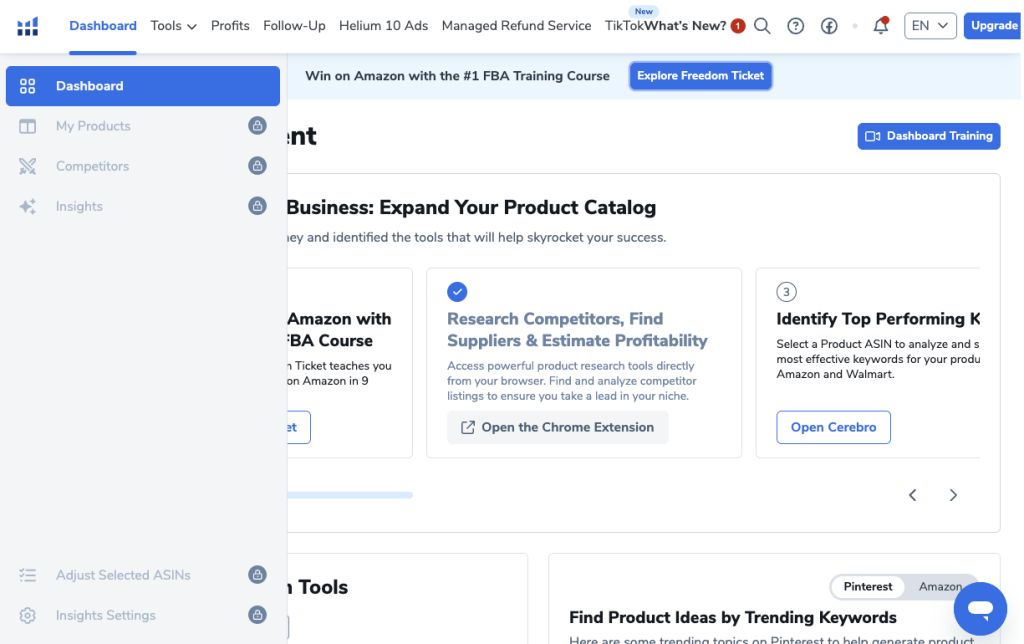The height and width of the screenshot is (644, 1024).
Task: Click the Upgrade button
Action: point(993,26)
